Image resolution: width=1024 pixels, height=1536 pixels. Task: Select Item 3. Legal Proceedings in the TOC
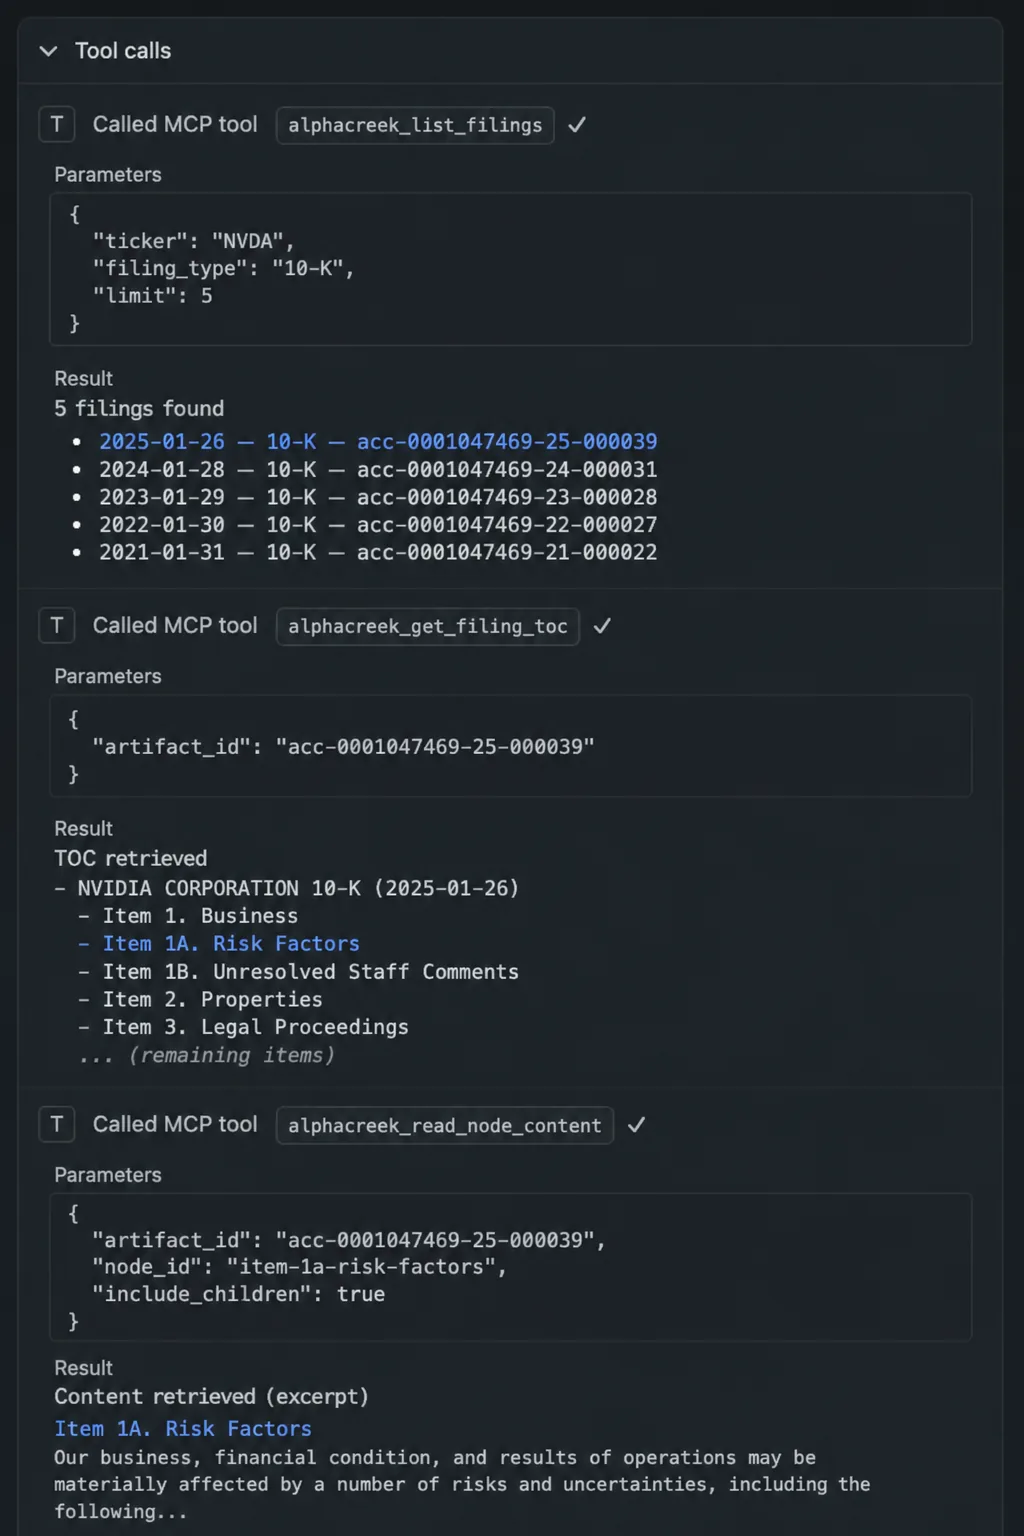[255, 1027]
